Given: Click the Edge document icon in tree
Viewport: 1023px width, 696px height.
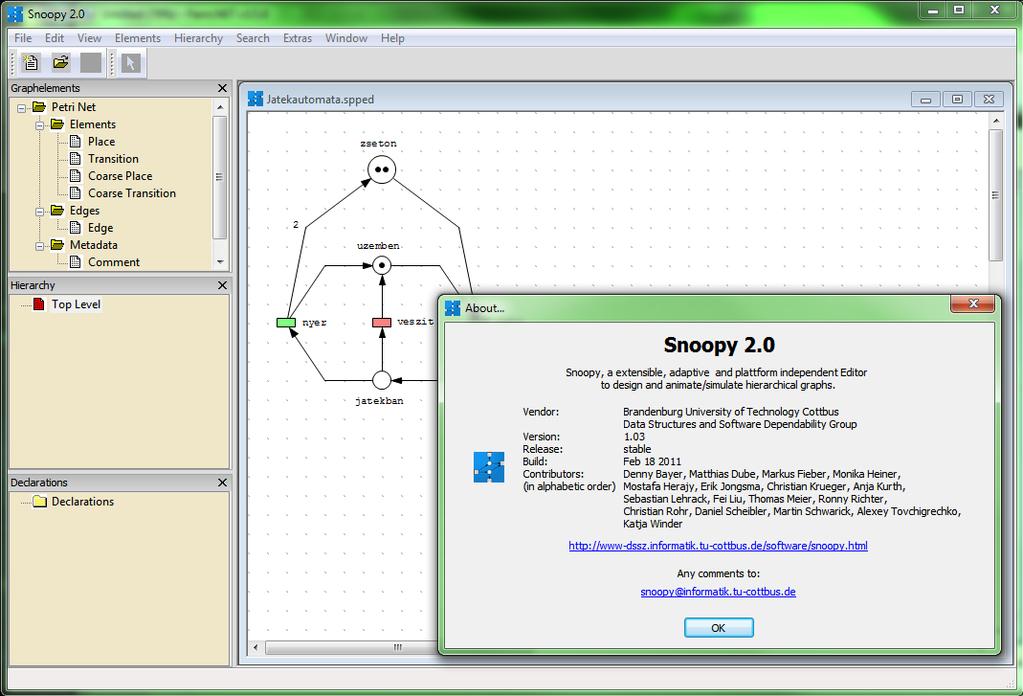Looking at the screenshot, I should tap(76, 228).
